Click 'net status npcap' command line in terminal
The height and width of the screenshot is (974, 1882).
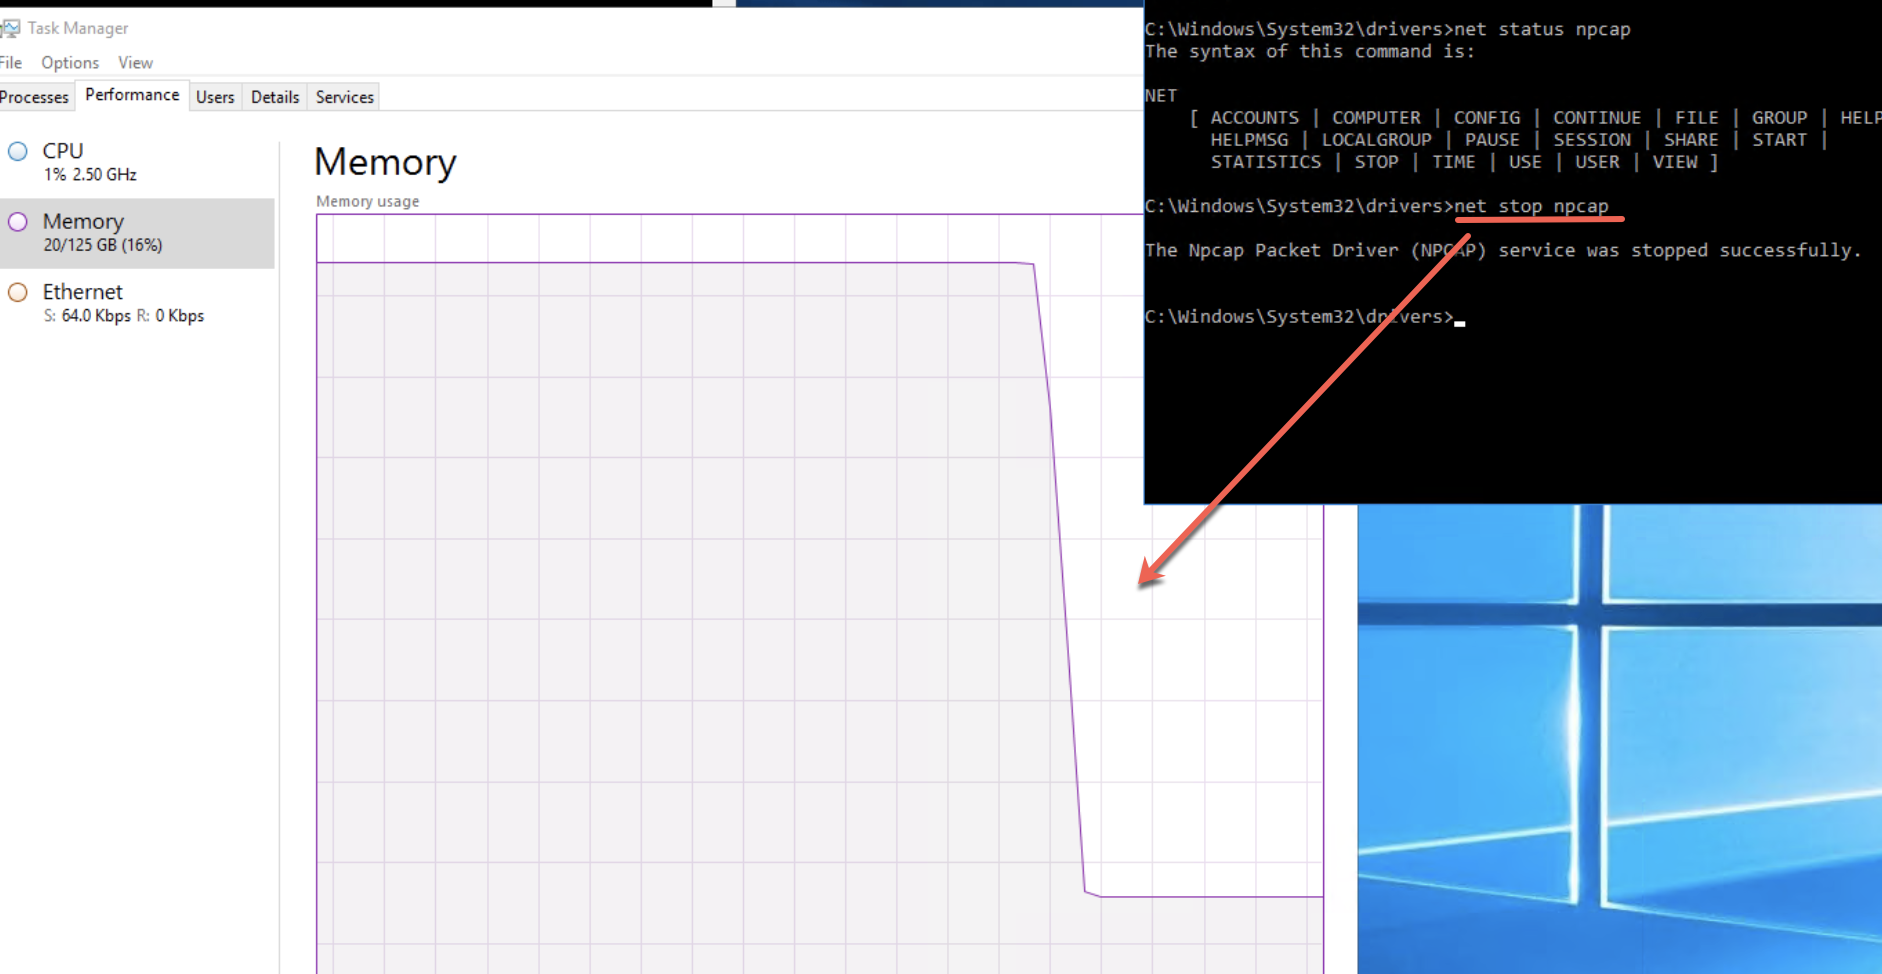(x=1388, y=29)
